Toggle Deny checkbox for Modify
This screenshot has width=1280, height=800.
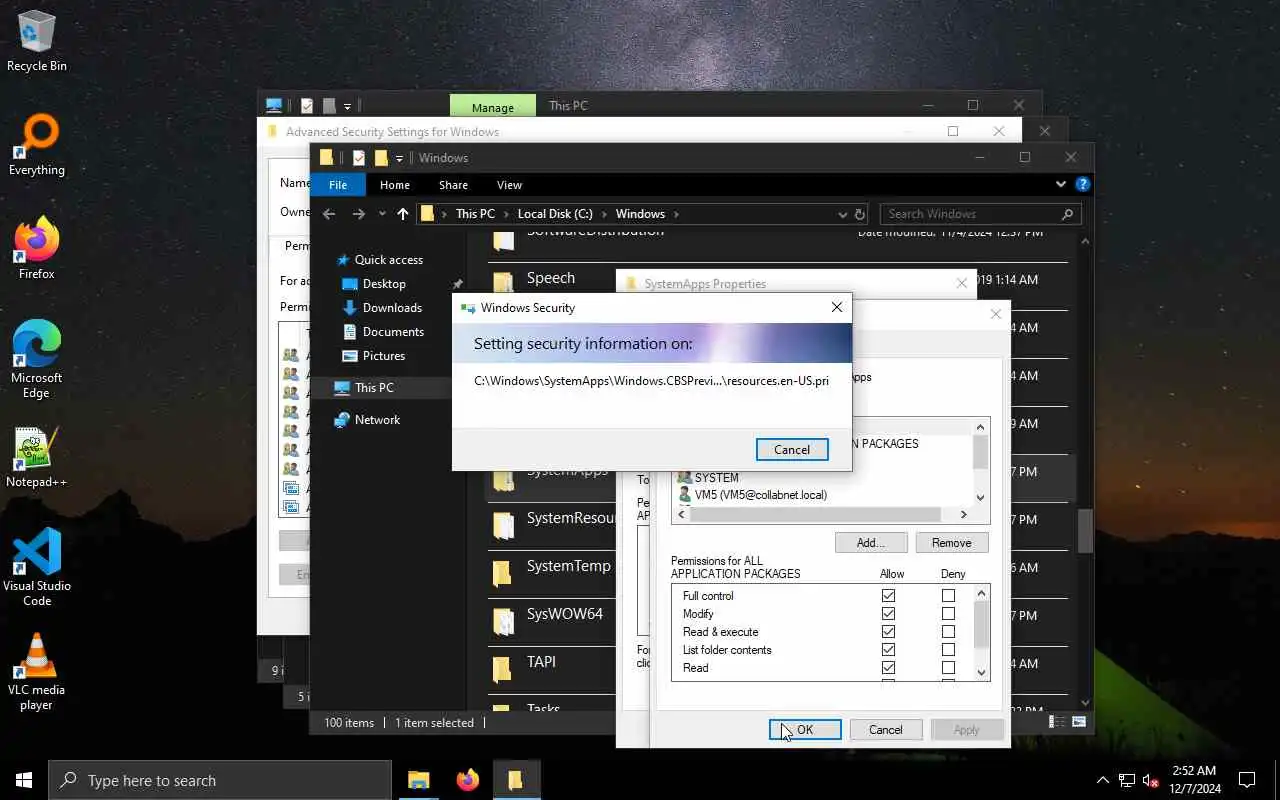click(948, 614)
